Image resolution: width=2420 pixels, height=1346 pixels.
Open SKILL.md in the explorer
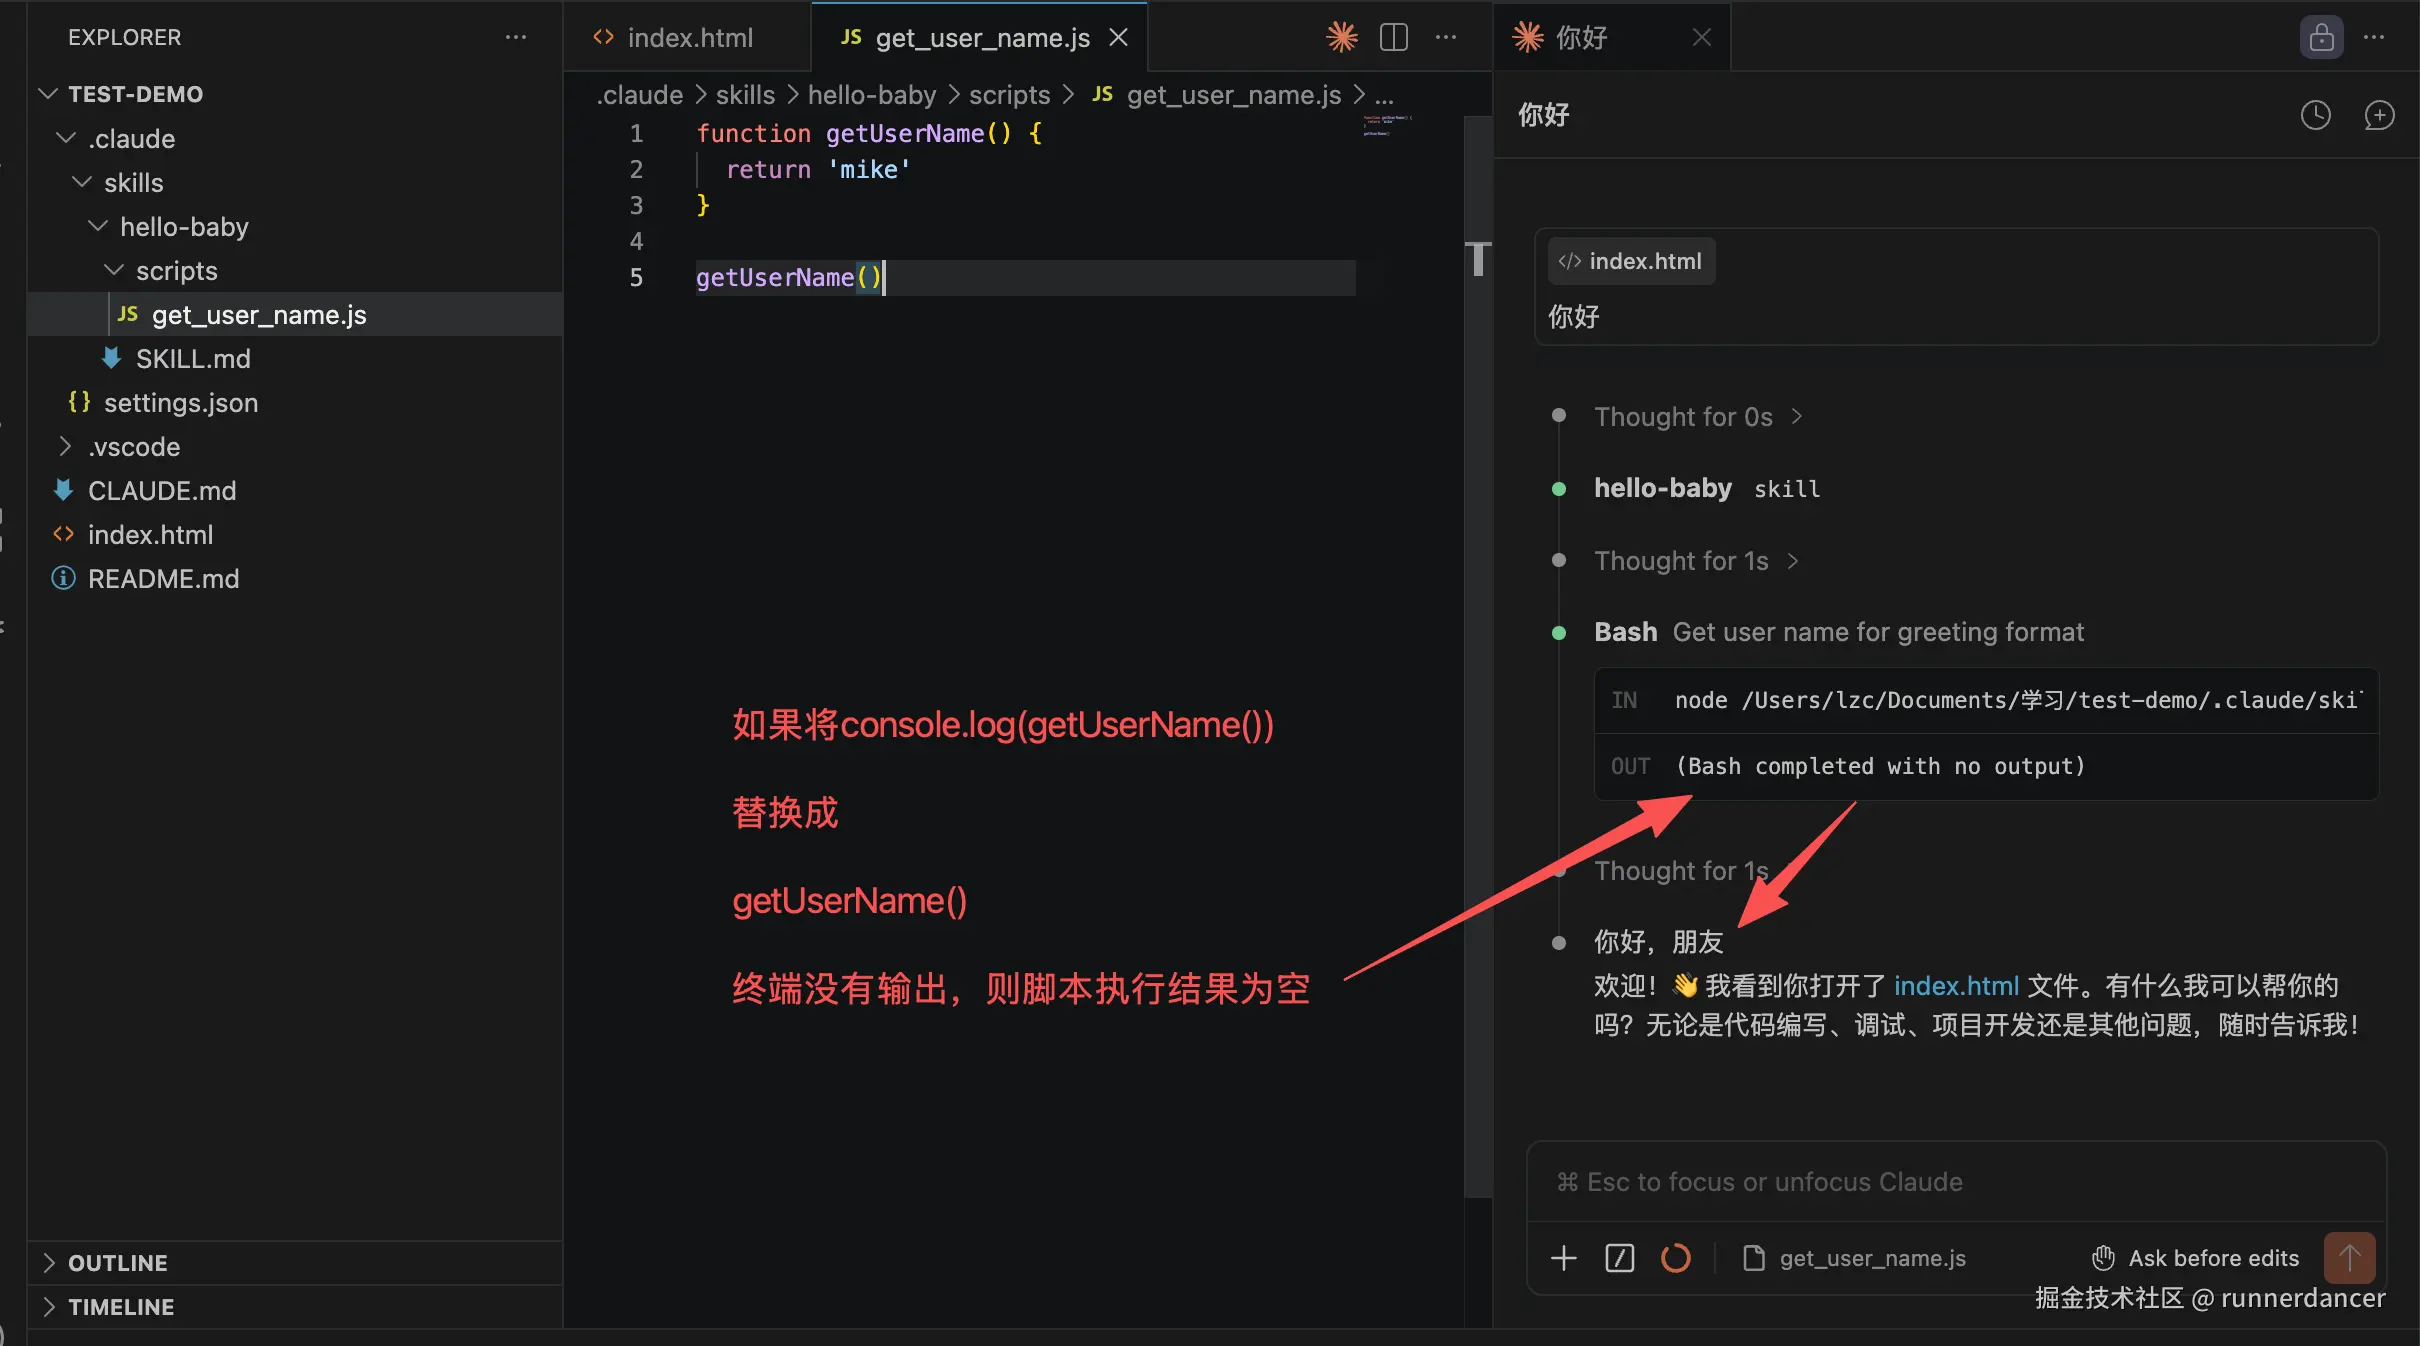tap(193, 359)
